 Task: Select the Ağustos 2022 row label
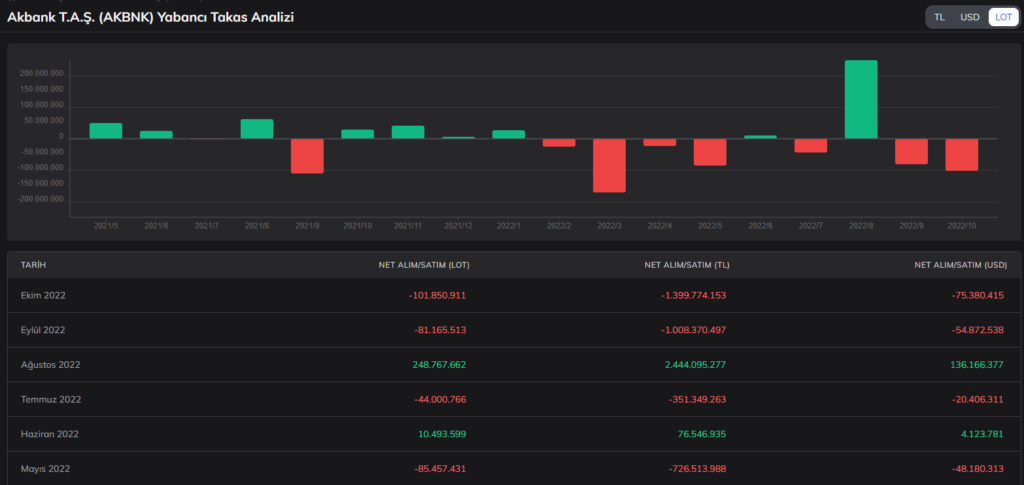[x=50, y=364]
